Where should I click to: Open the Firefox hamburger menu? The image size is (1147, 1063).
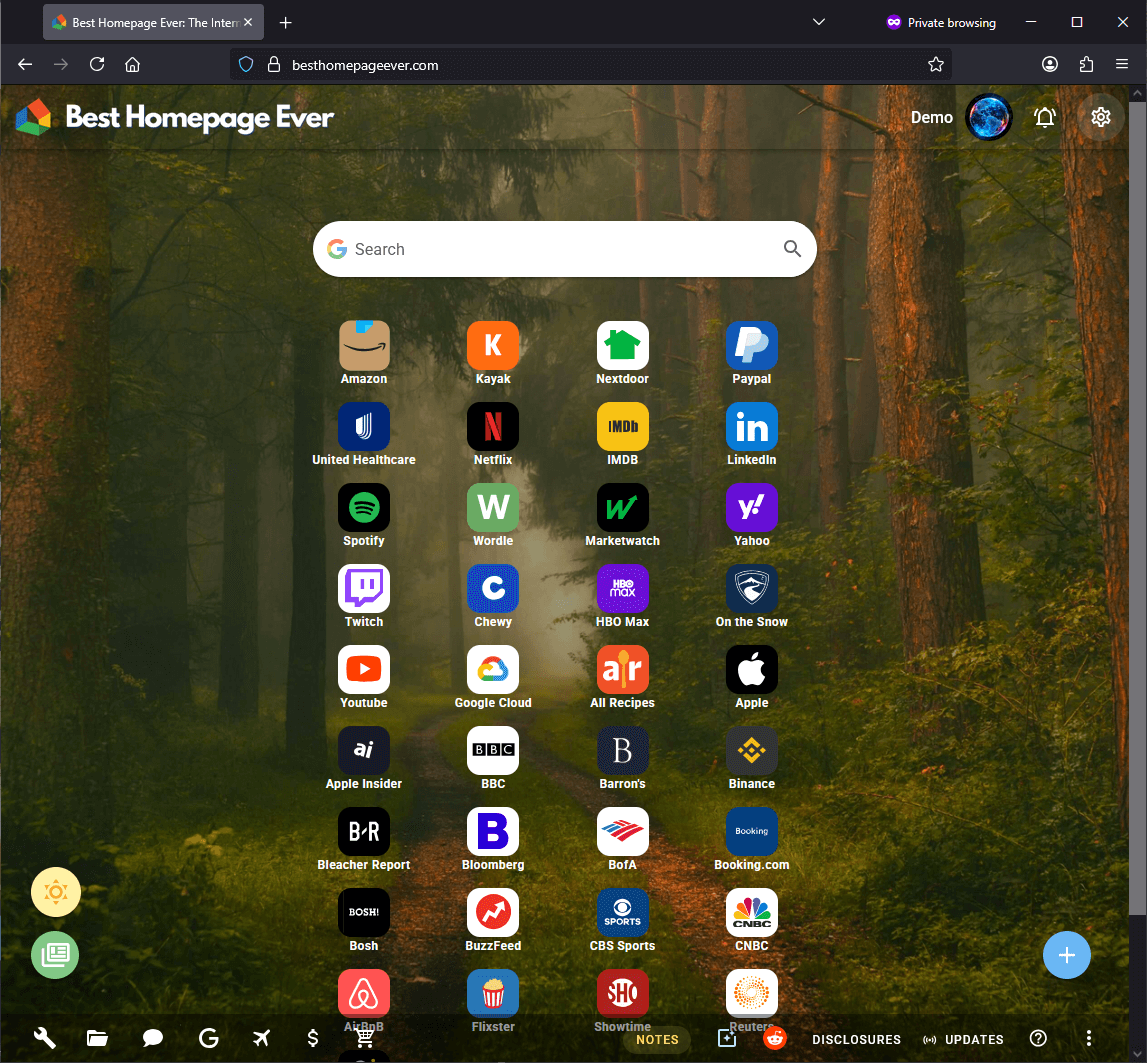pos(1122,64)
